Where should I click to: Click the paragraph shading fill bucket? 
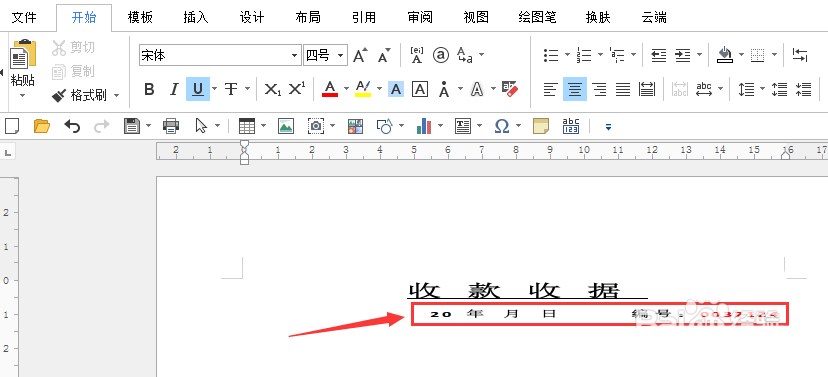click(725, 55)
